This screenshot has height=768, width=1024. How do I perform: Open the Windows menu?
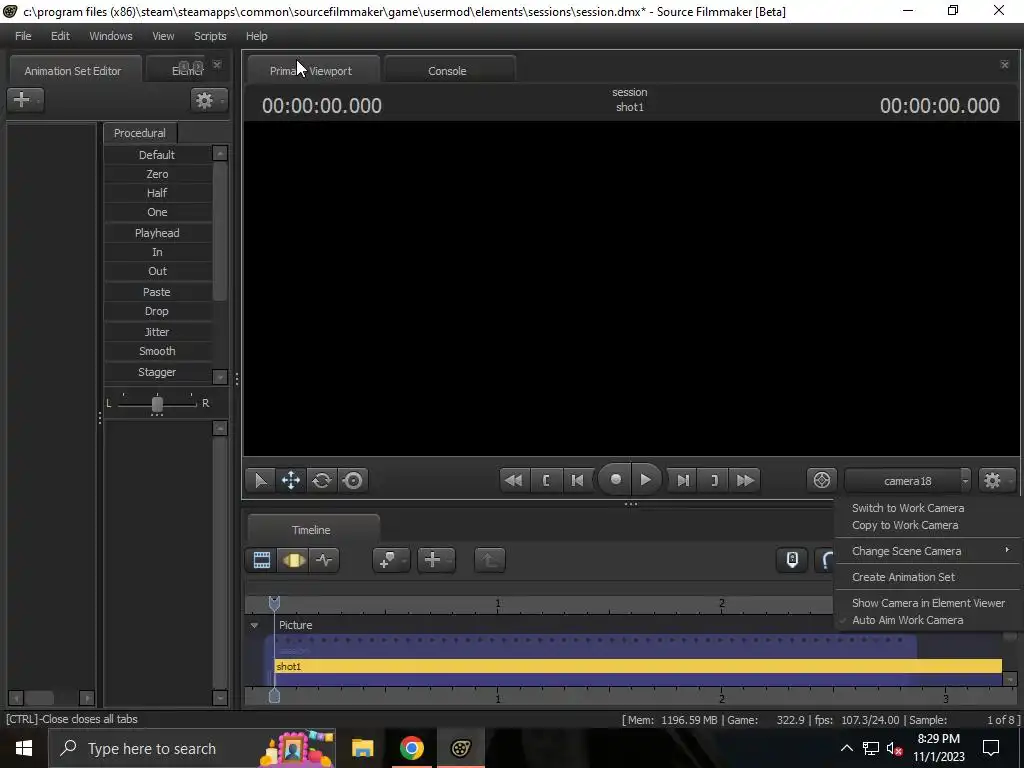pos(110,36)
